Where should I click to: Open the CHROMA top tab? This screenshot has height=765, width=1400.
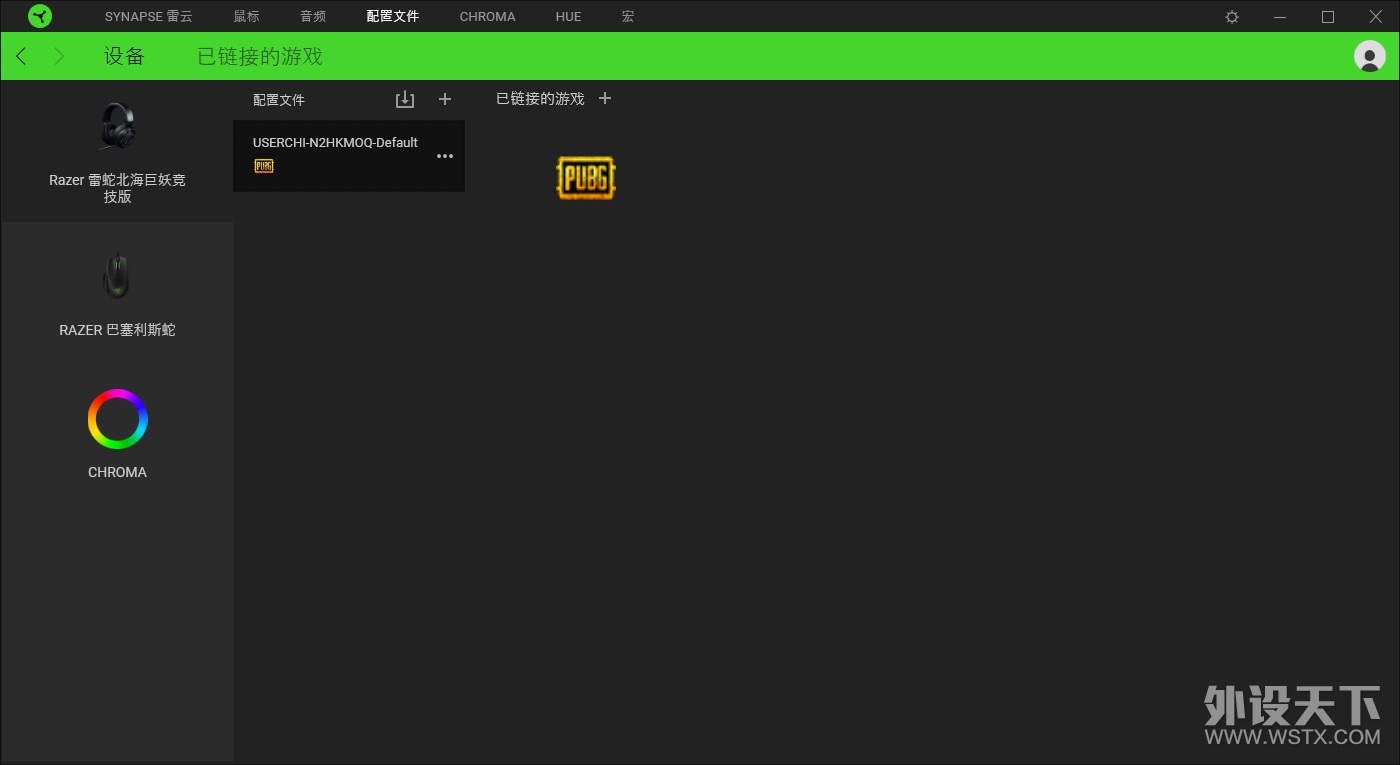point(487,17)
